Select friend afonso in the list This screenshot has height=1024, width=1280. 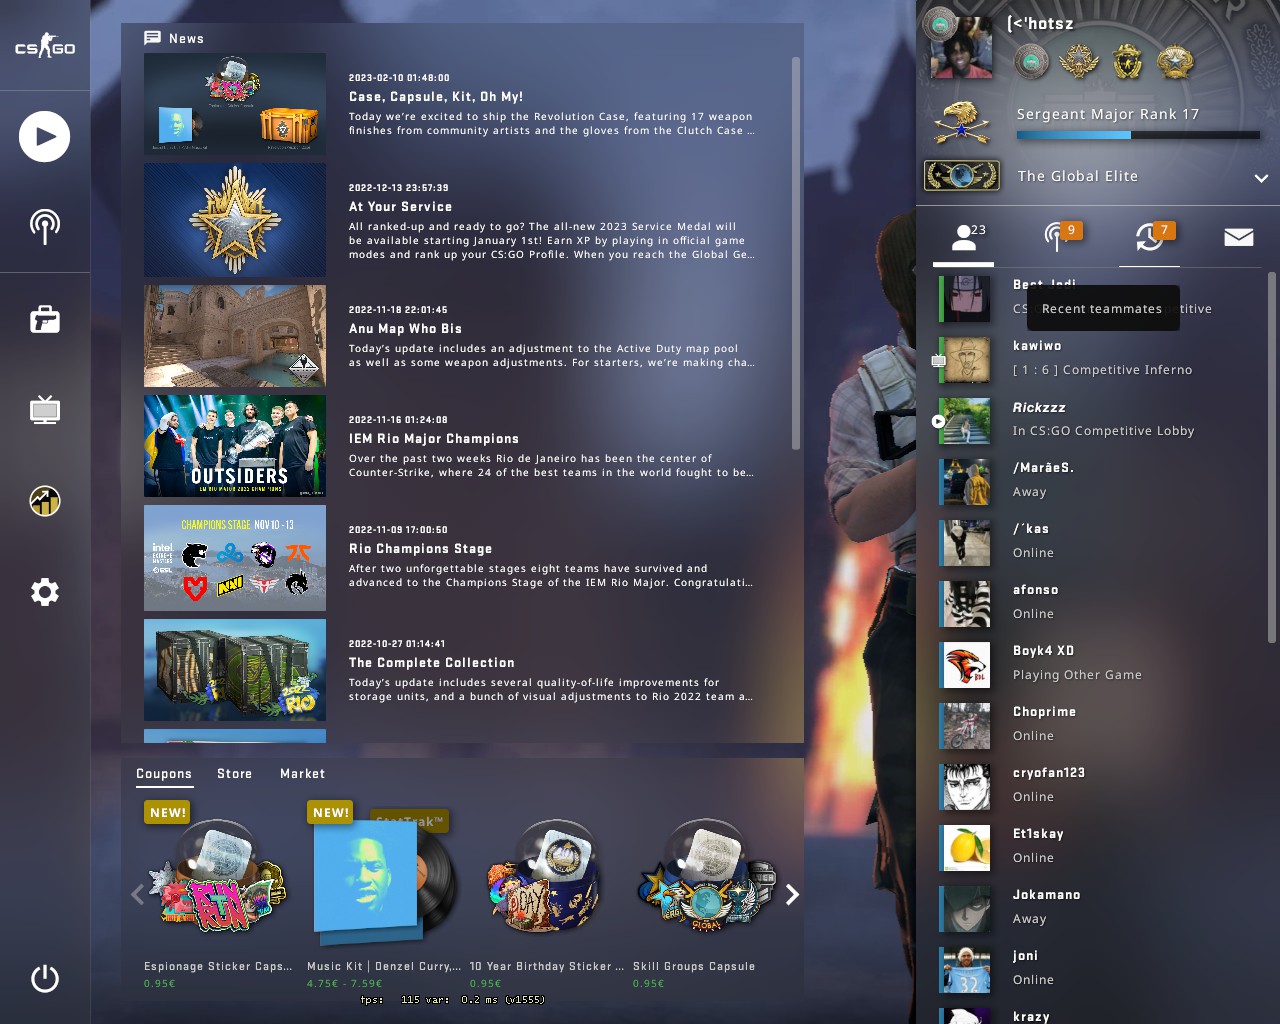1100,602
